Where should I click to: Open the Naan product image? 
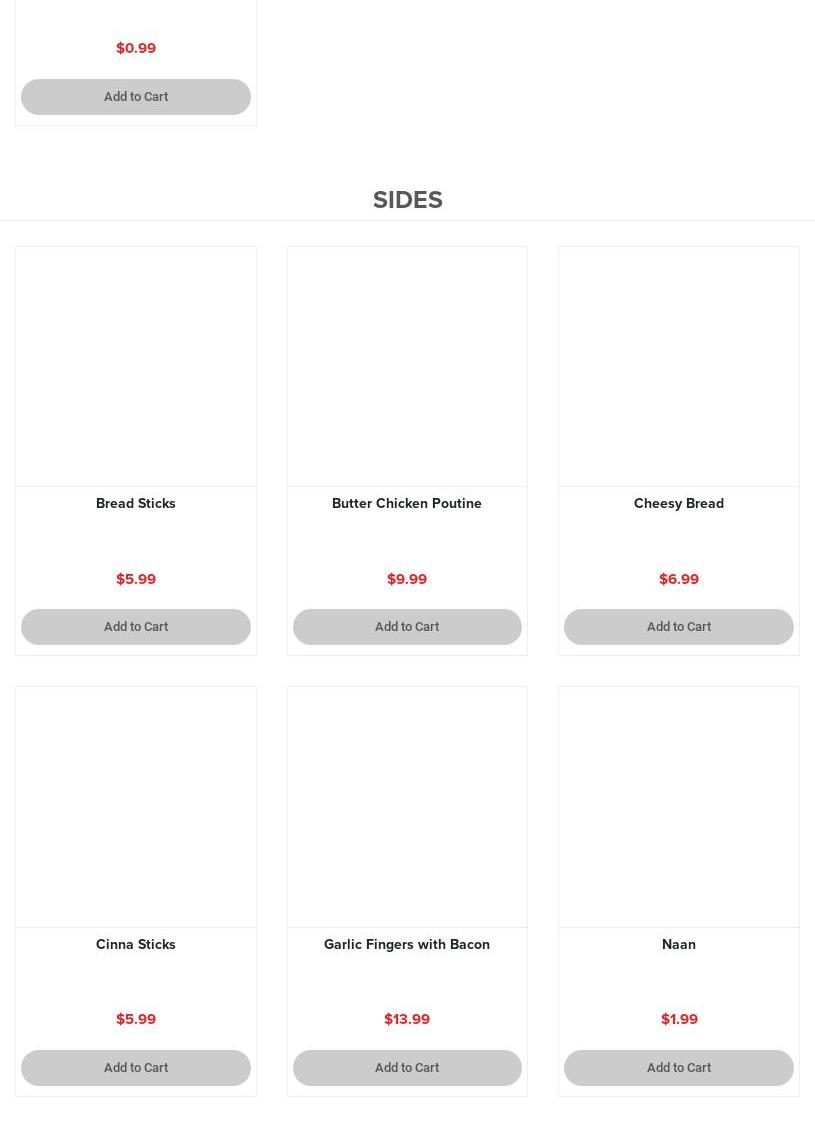tap(678, 807)
